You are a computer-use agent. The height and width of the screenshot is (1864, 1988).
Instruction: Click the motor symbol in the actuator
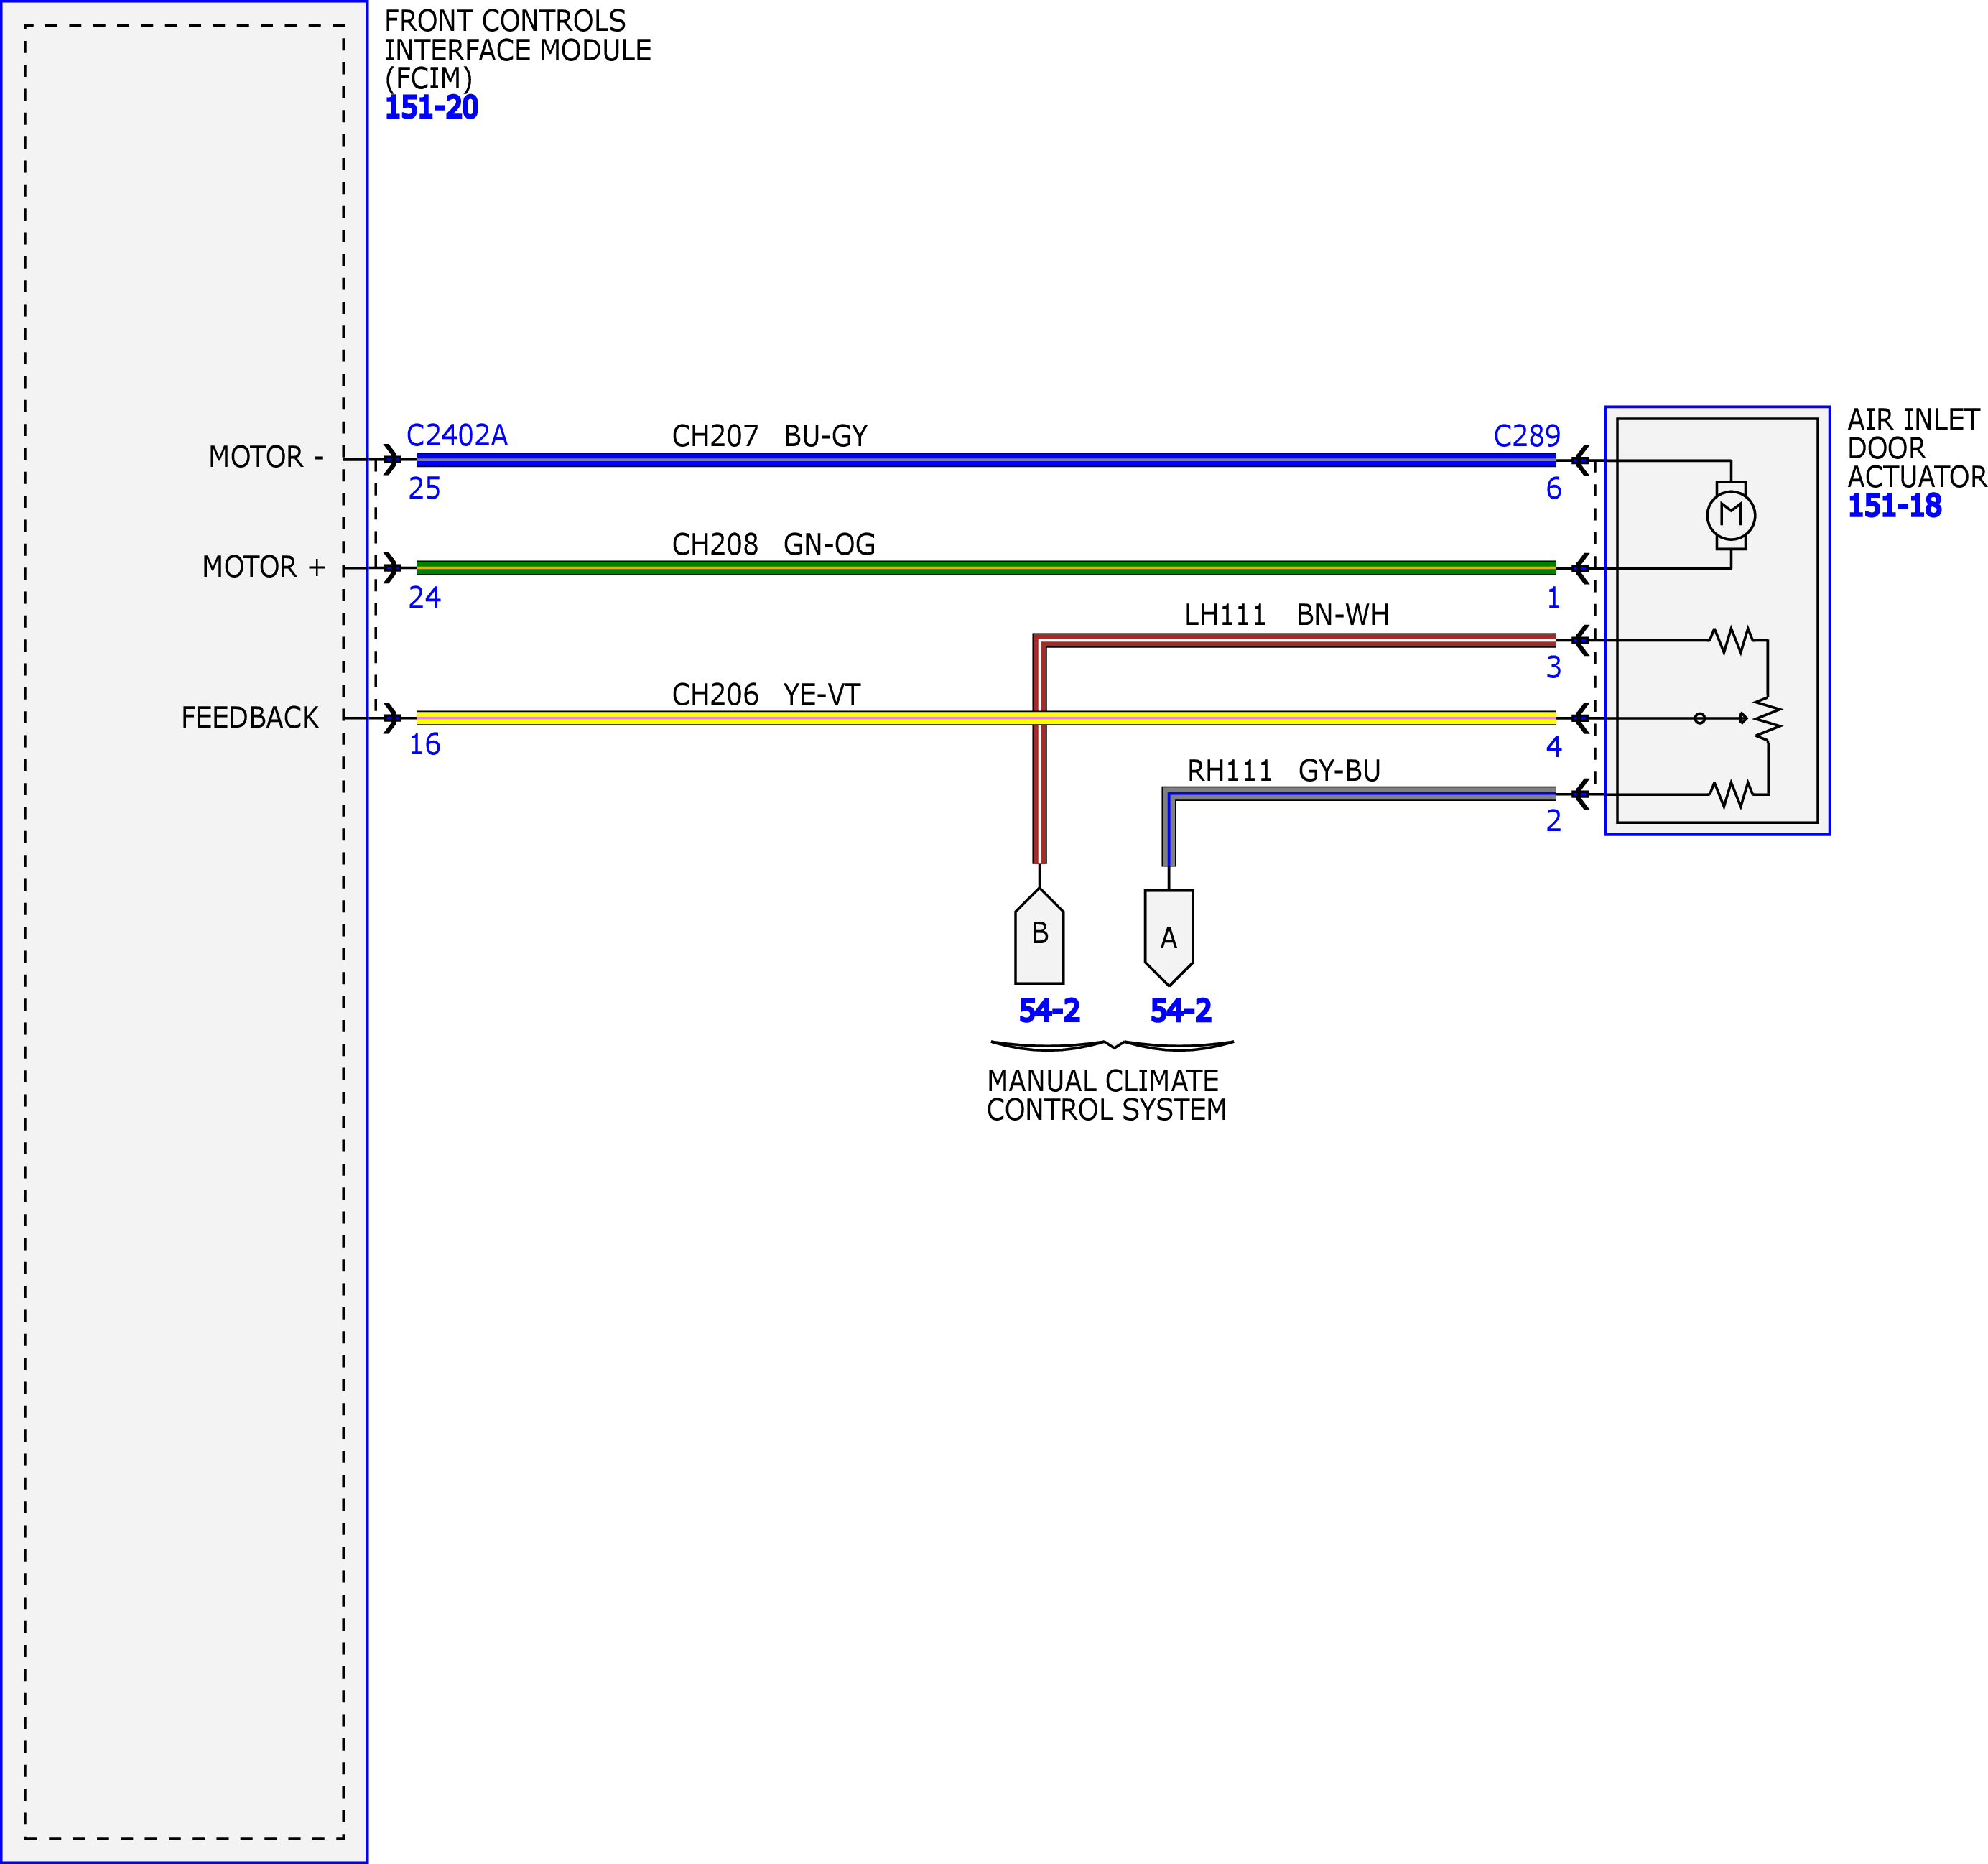(1731, 515)
